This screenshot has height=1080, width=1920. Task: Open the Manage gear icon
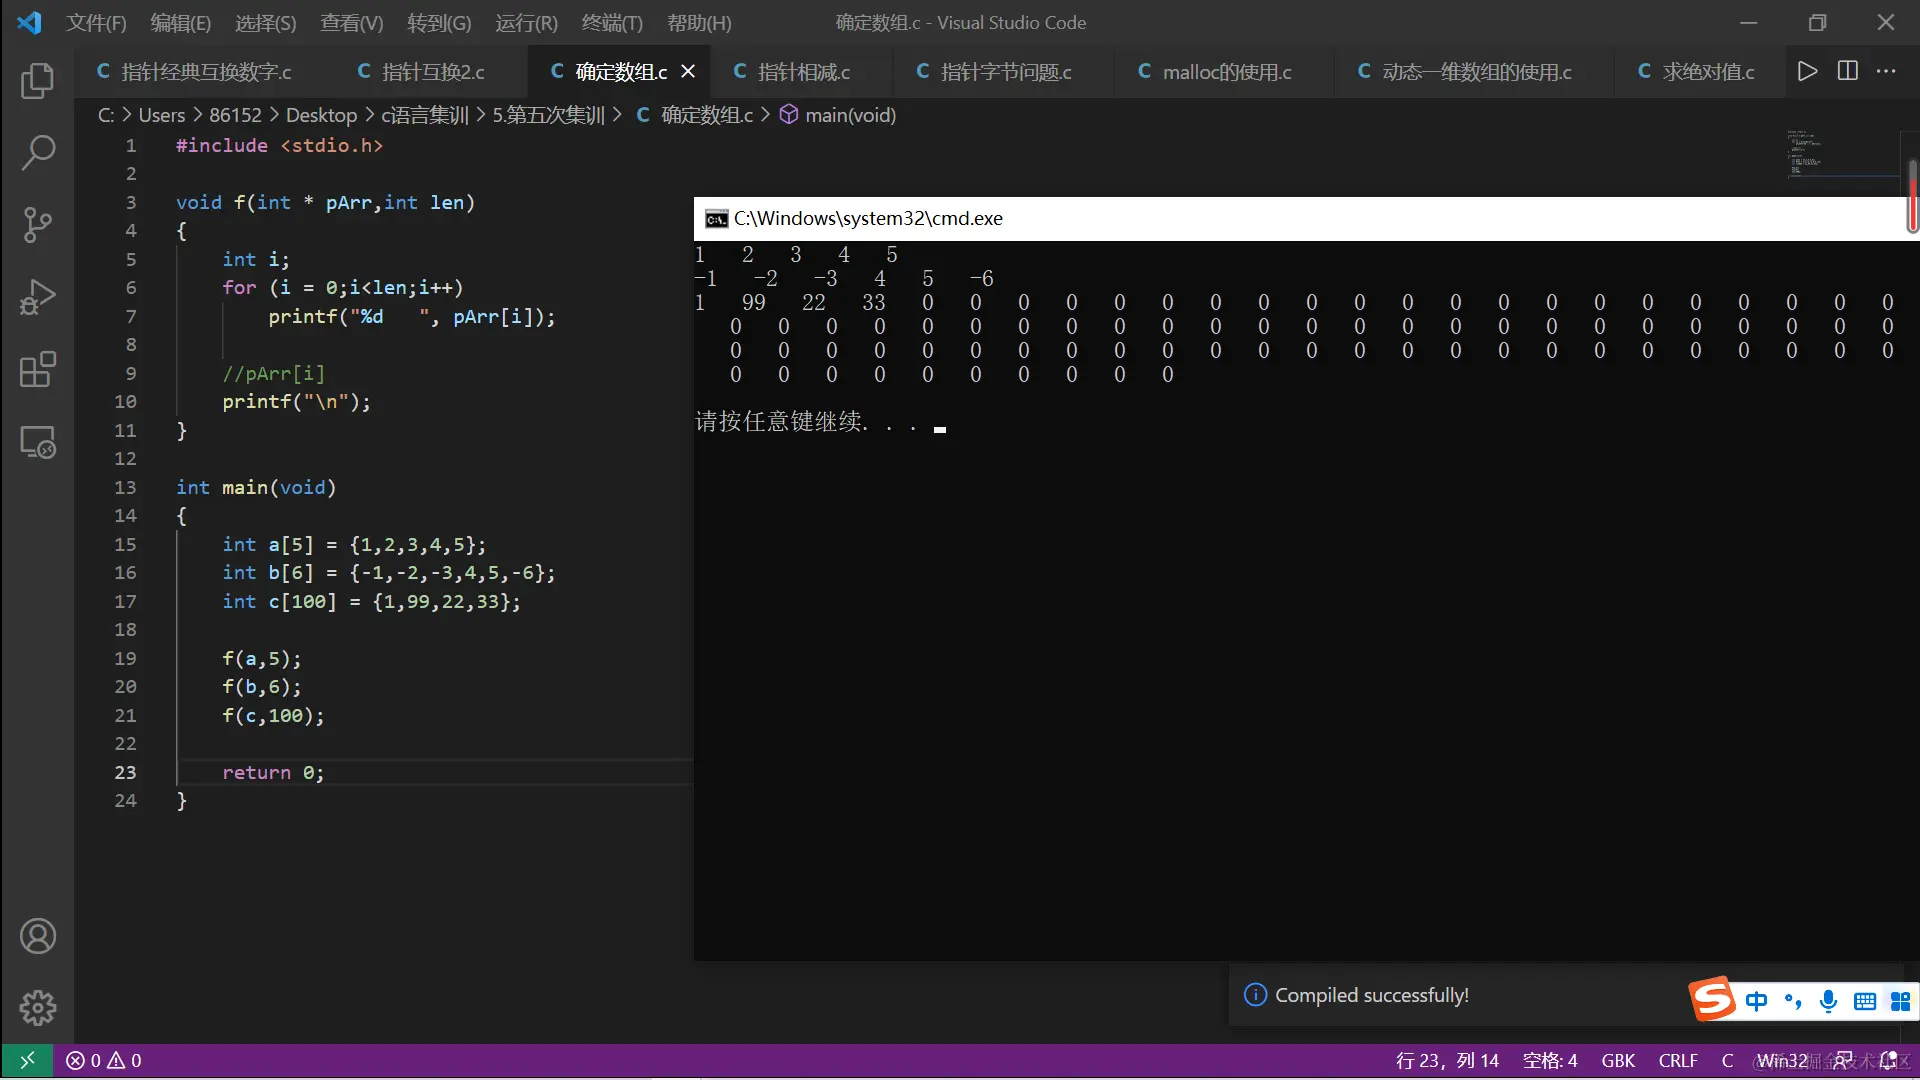[x=37, y=1007]
